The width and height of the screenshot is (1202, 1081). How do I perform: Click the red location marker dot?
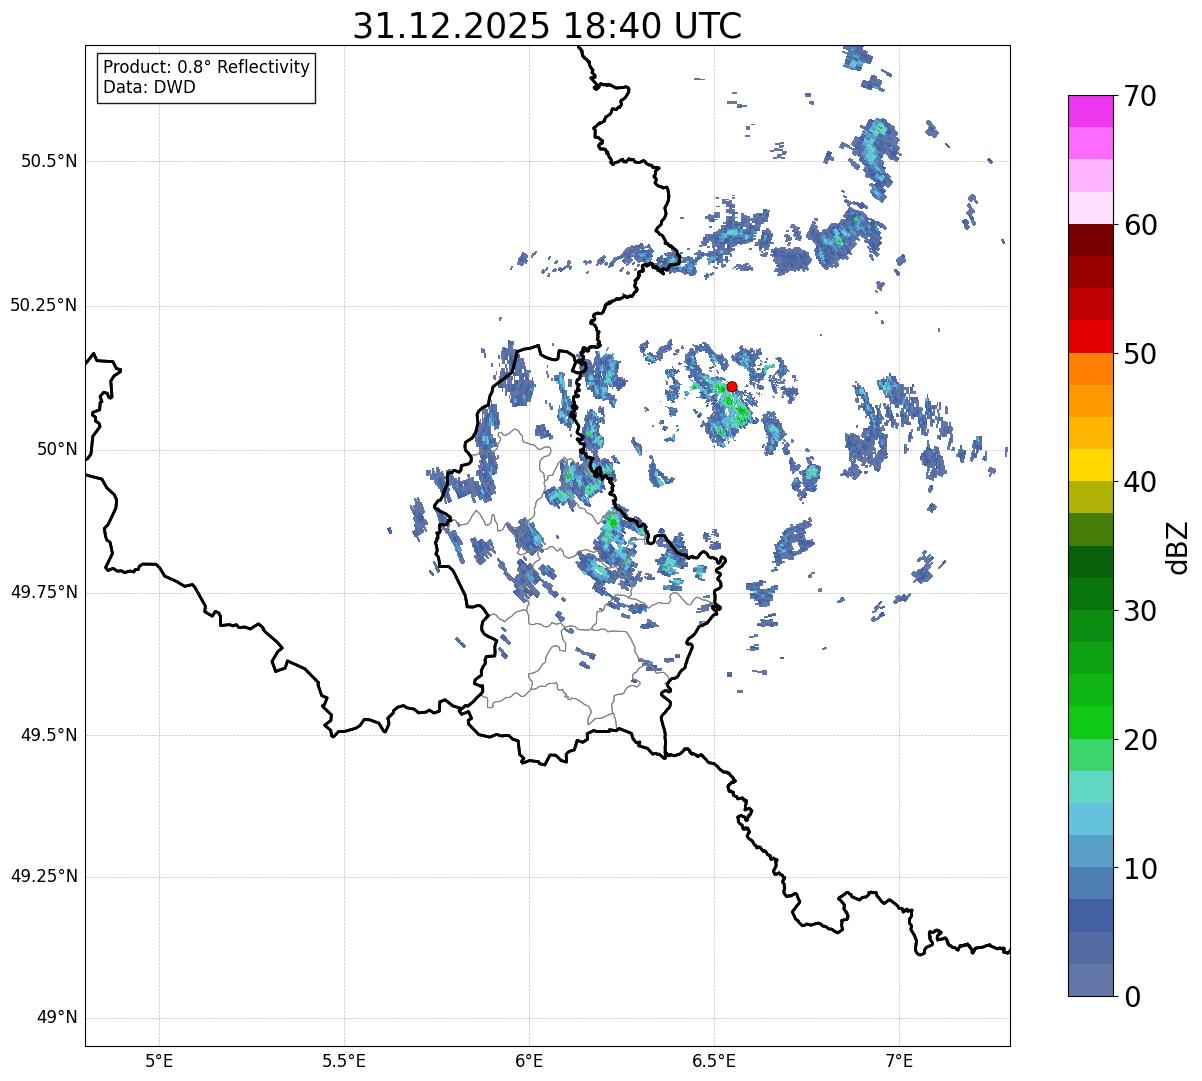(732, 386)
